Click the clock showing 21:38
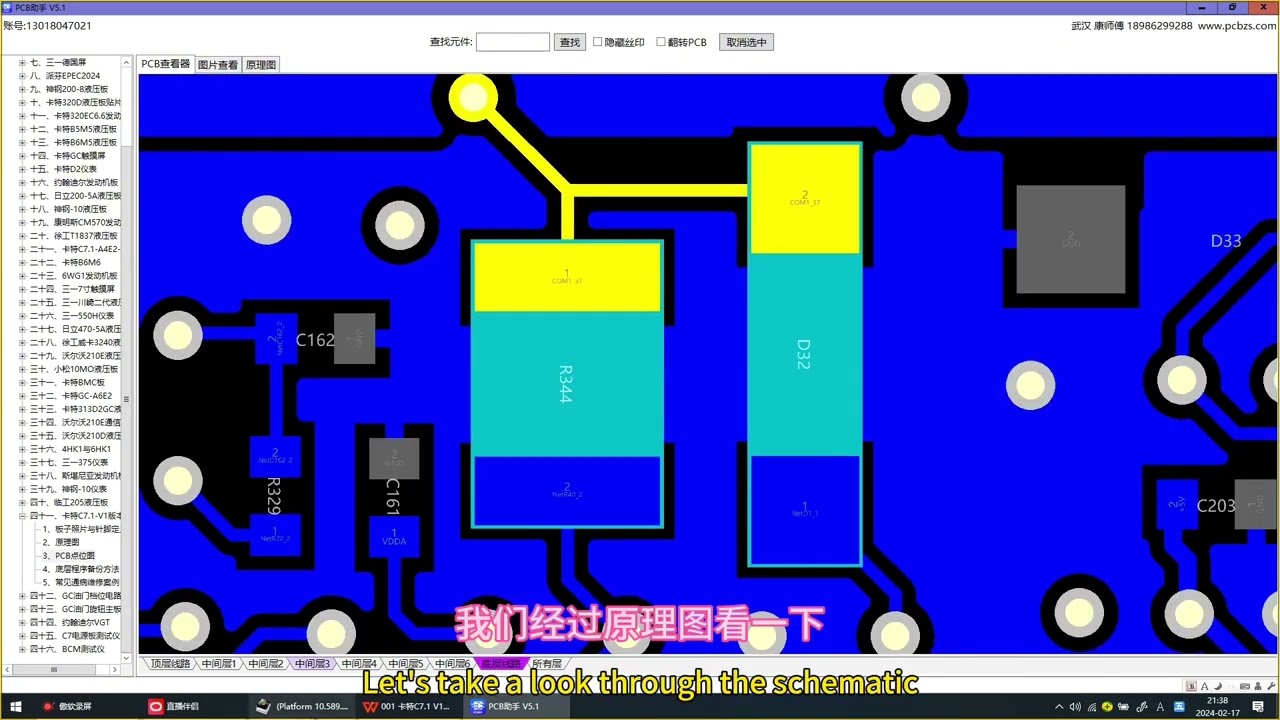The image size is (1280, 720). [x=1217, y=706]
